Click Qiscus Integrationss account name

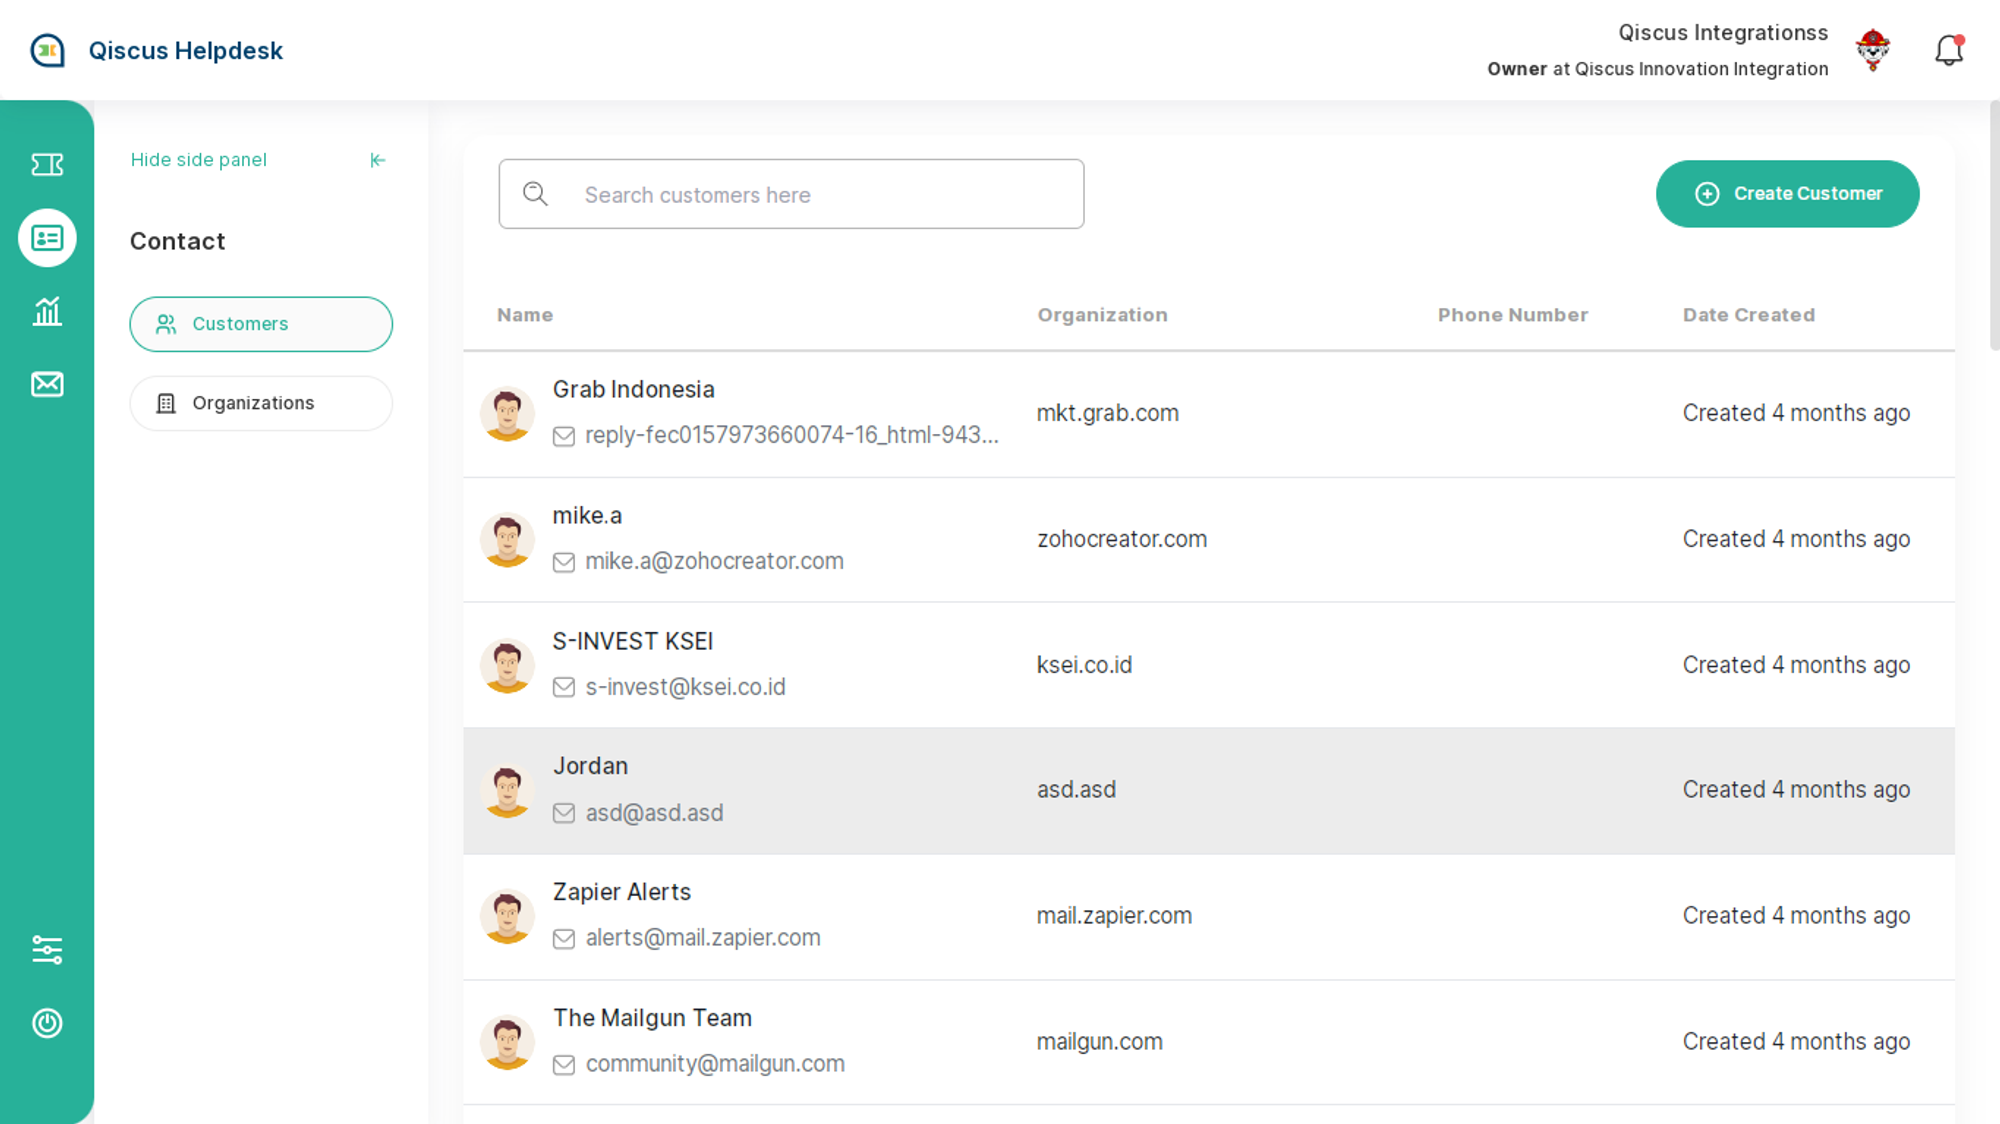pyautogui.click(x=1723, y=33)
